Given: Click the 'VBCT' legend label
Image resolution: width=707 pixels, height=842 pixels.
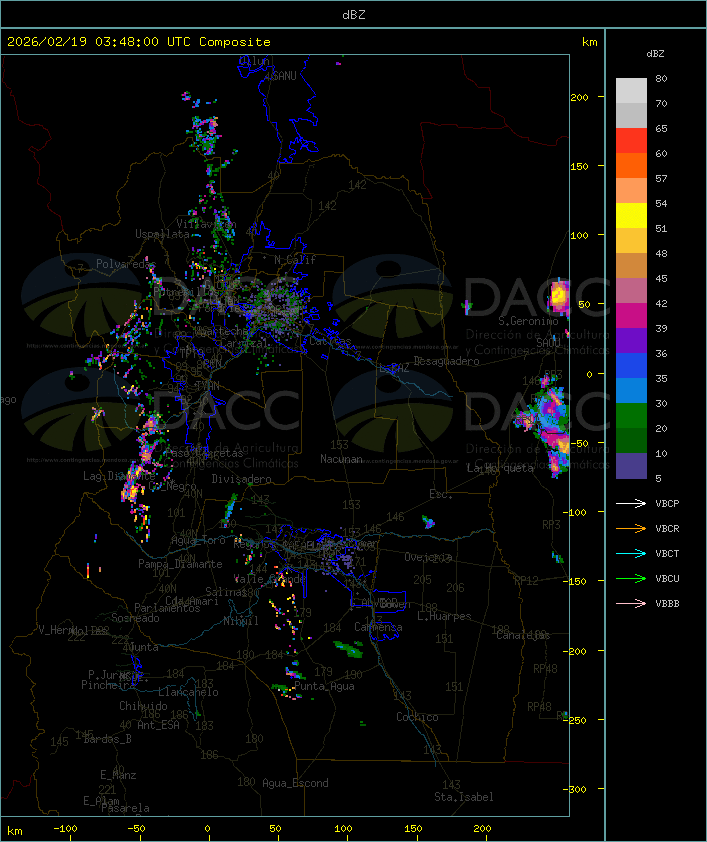Looking at the screenshot, I should click(667, 554).
